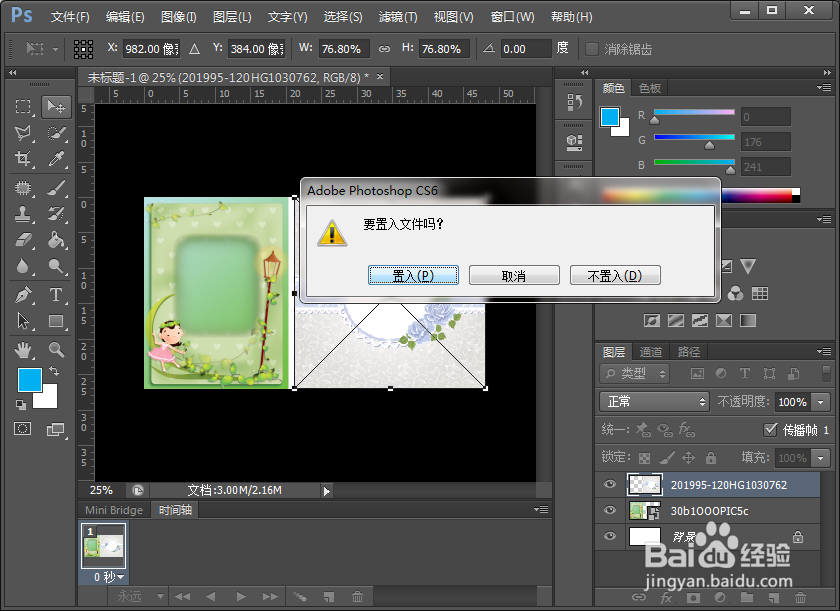The image size is (840, 611).
Task: Reset default foreground and background colors
Action: (20, 405)
